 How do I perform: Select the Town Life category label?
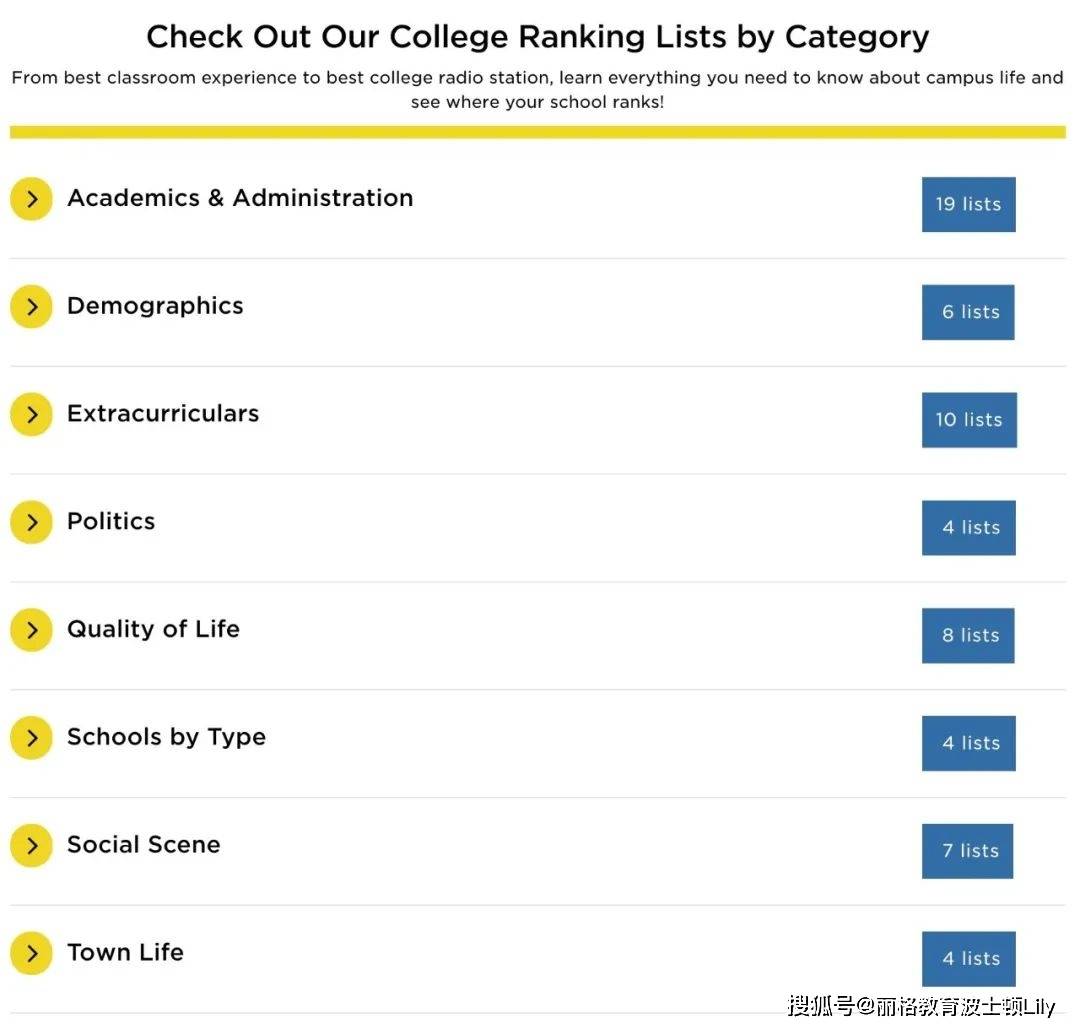(x=125, y=953)
